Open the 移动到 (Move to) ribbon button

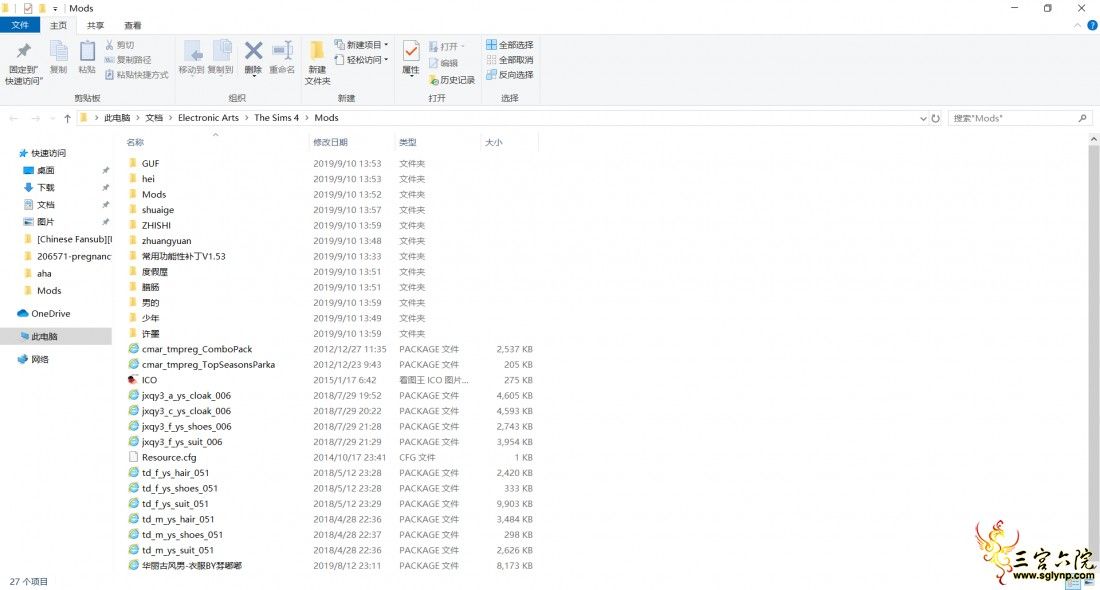point(192,58)
